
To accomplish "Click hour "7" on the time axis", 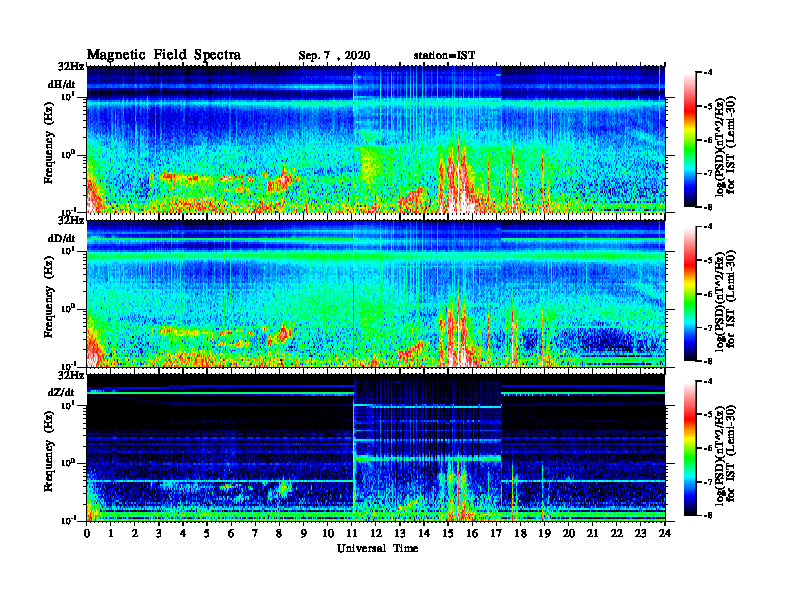I will [x=256, y=533].
